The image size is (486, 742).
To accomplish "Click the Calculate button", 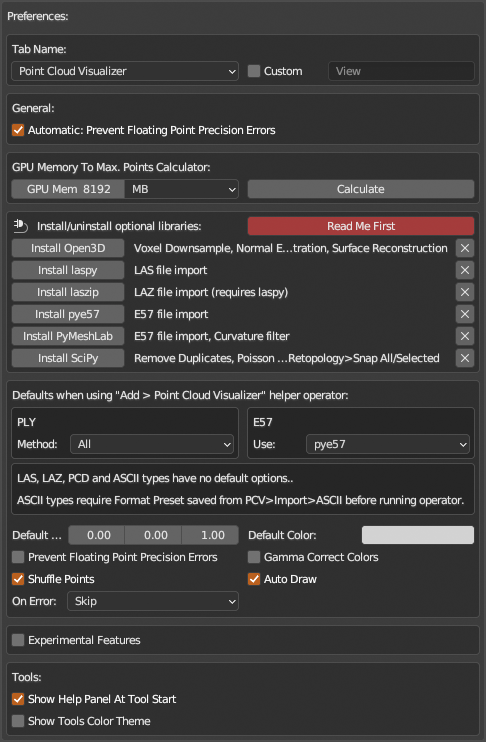I will 361,189.
